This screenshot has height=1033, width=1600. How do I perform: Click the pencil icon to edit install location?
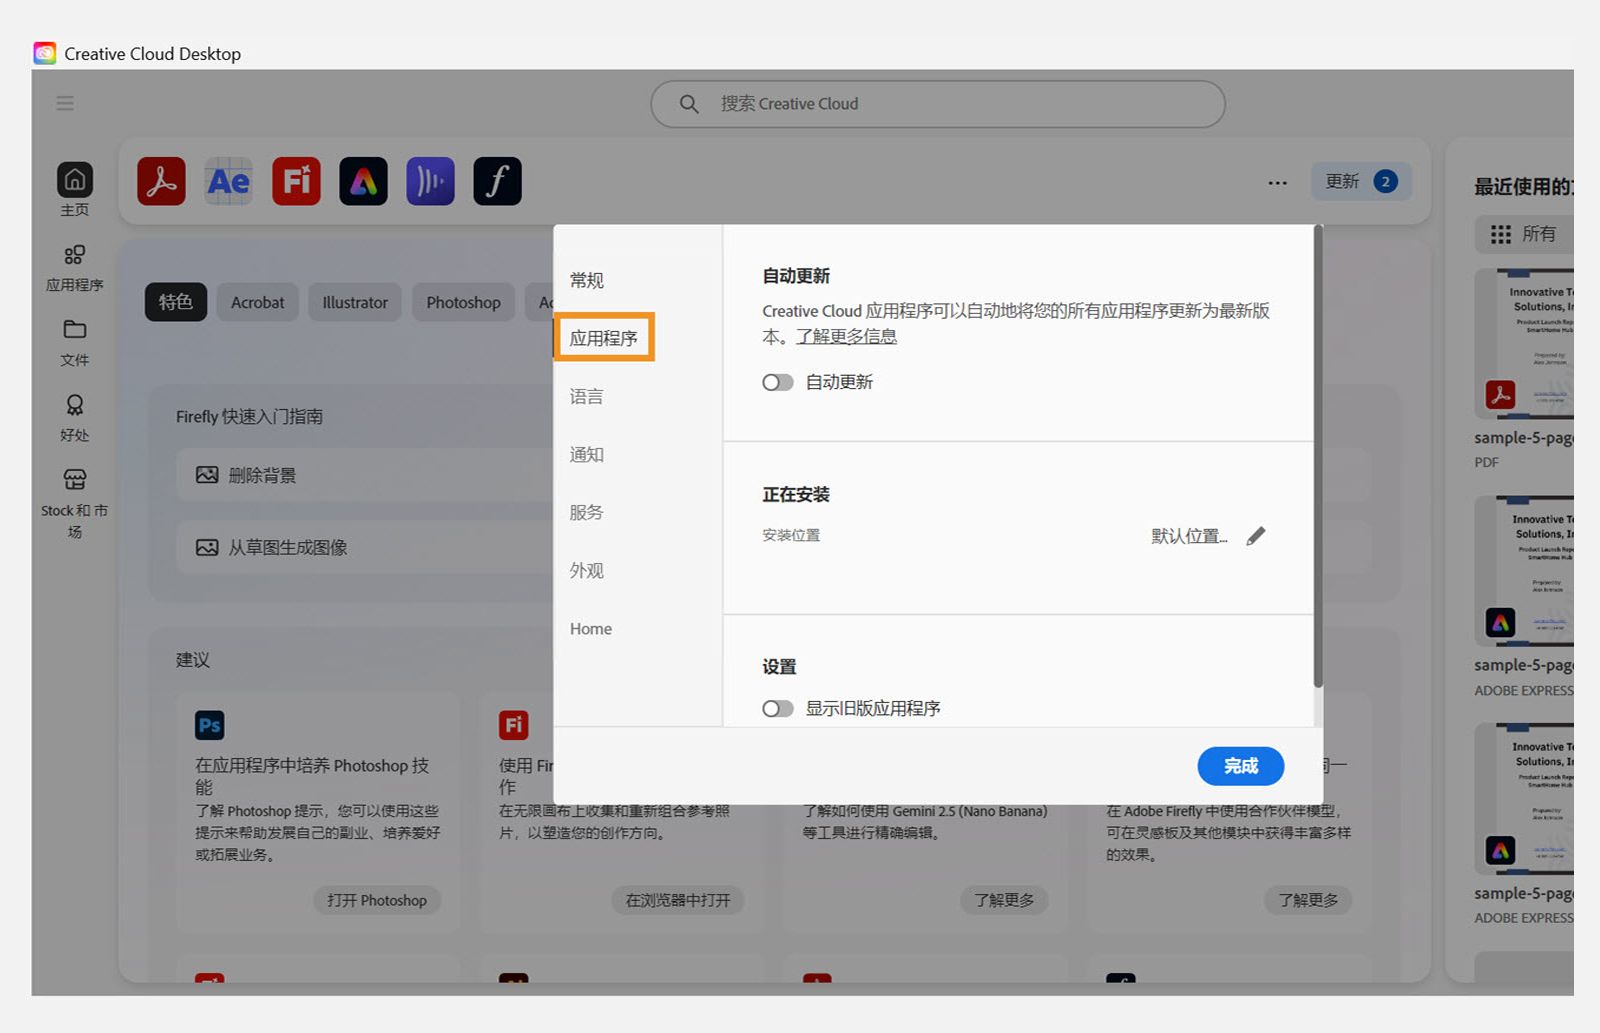pyautogui.click(x=1256, y=536)
